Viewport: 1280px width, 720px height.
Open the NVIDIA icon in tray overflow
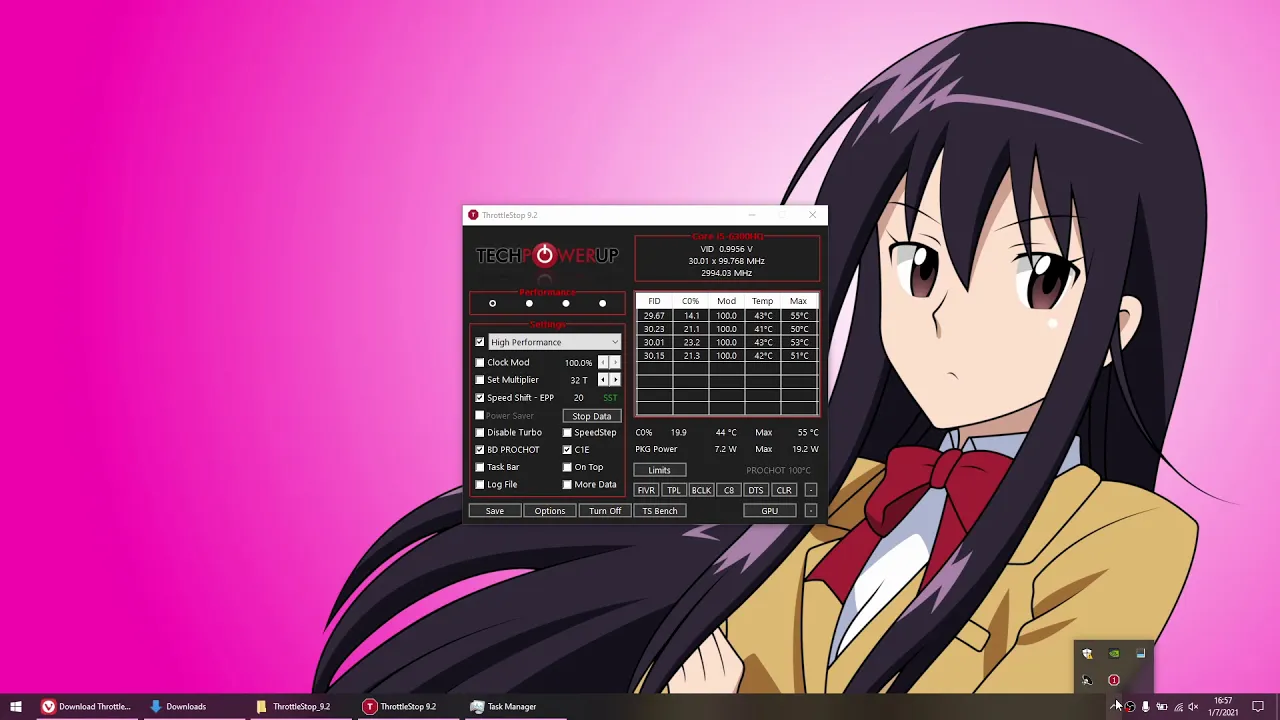pyautogui.click(x=1114, y=654)
